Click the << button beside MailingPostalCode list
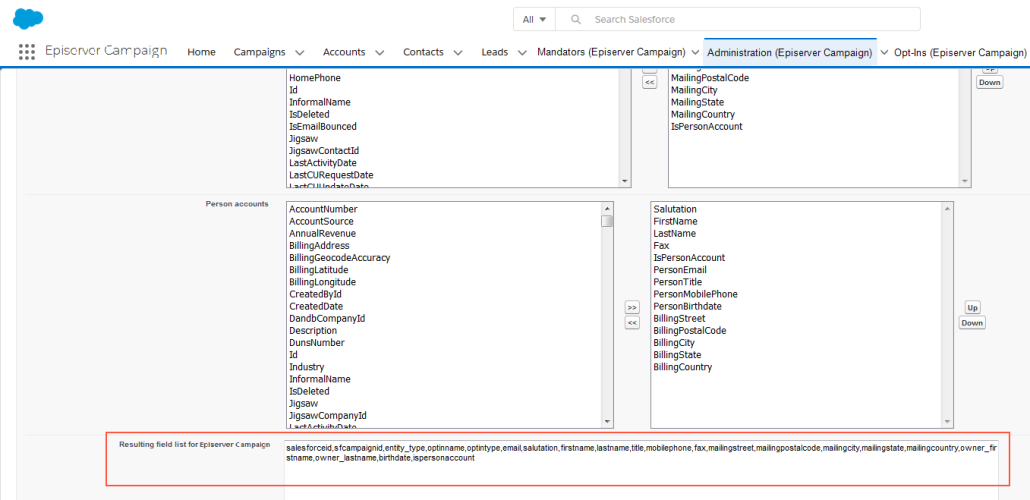 pos(649,82)
